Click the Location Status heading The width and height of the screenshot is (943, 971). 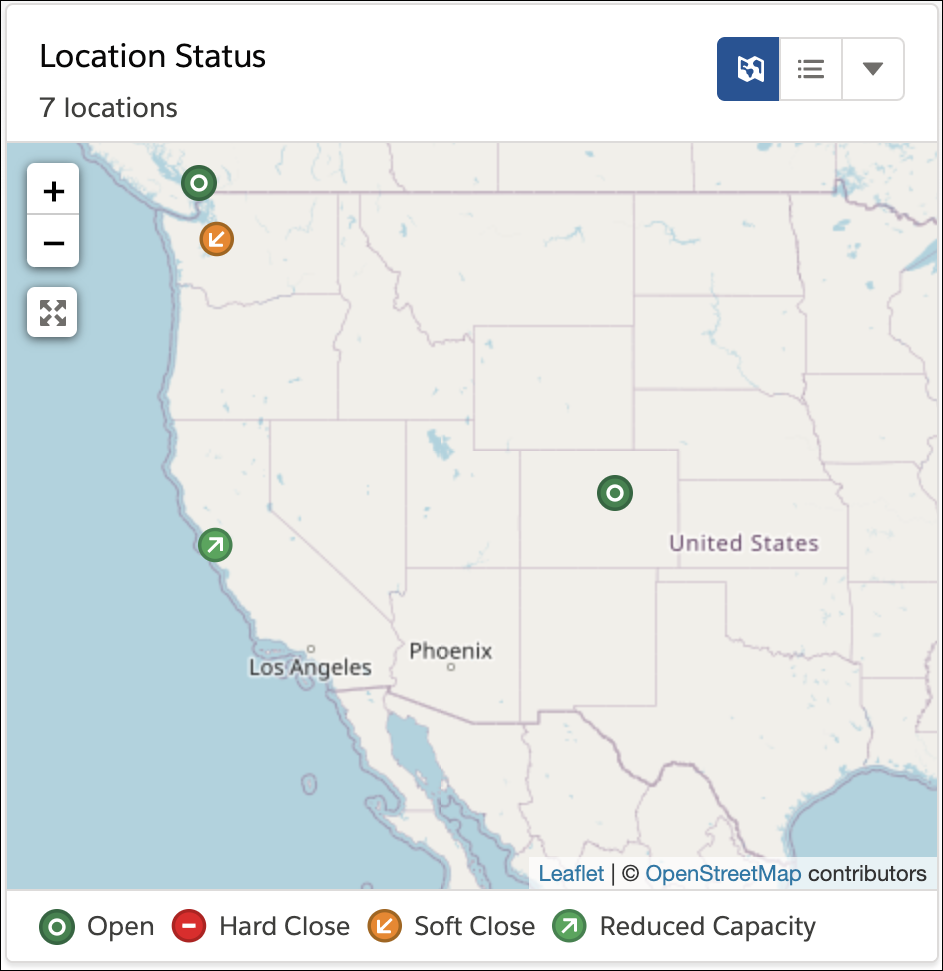coord(153,56)
